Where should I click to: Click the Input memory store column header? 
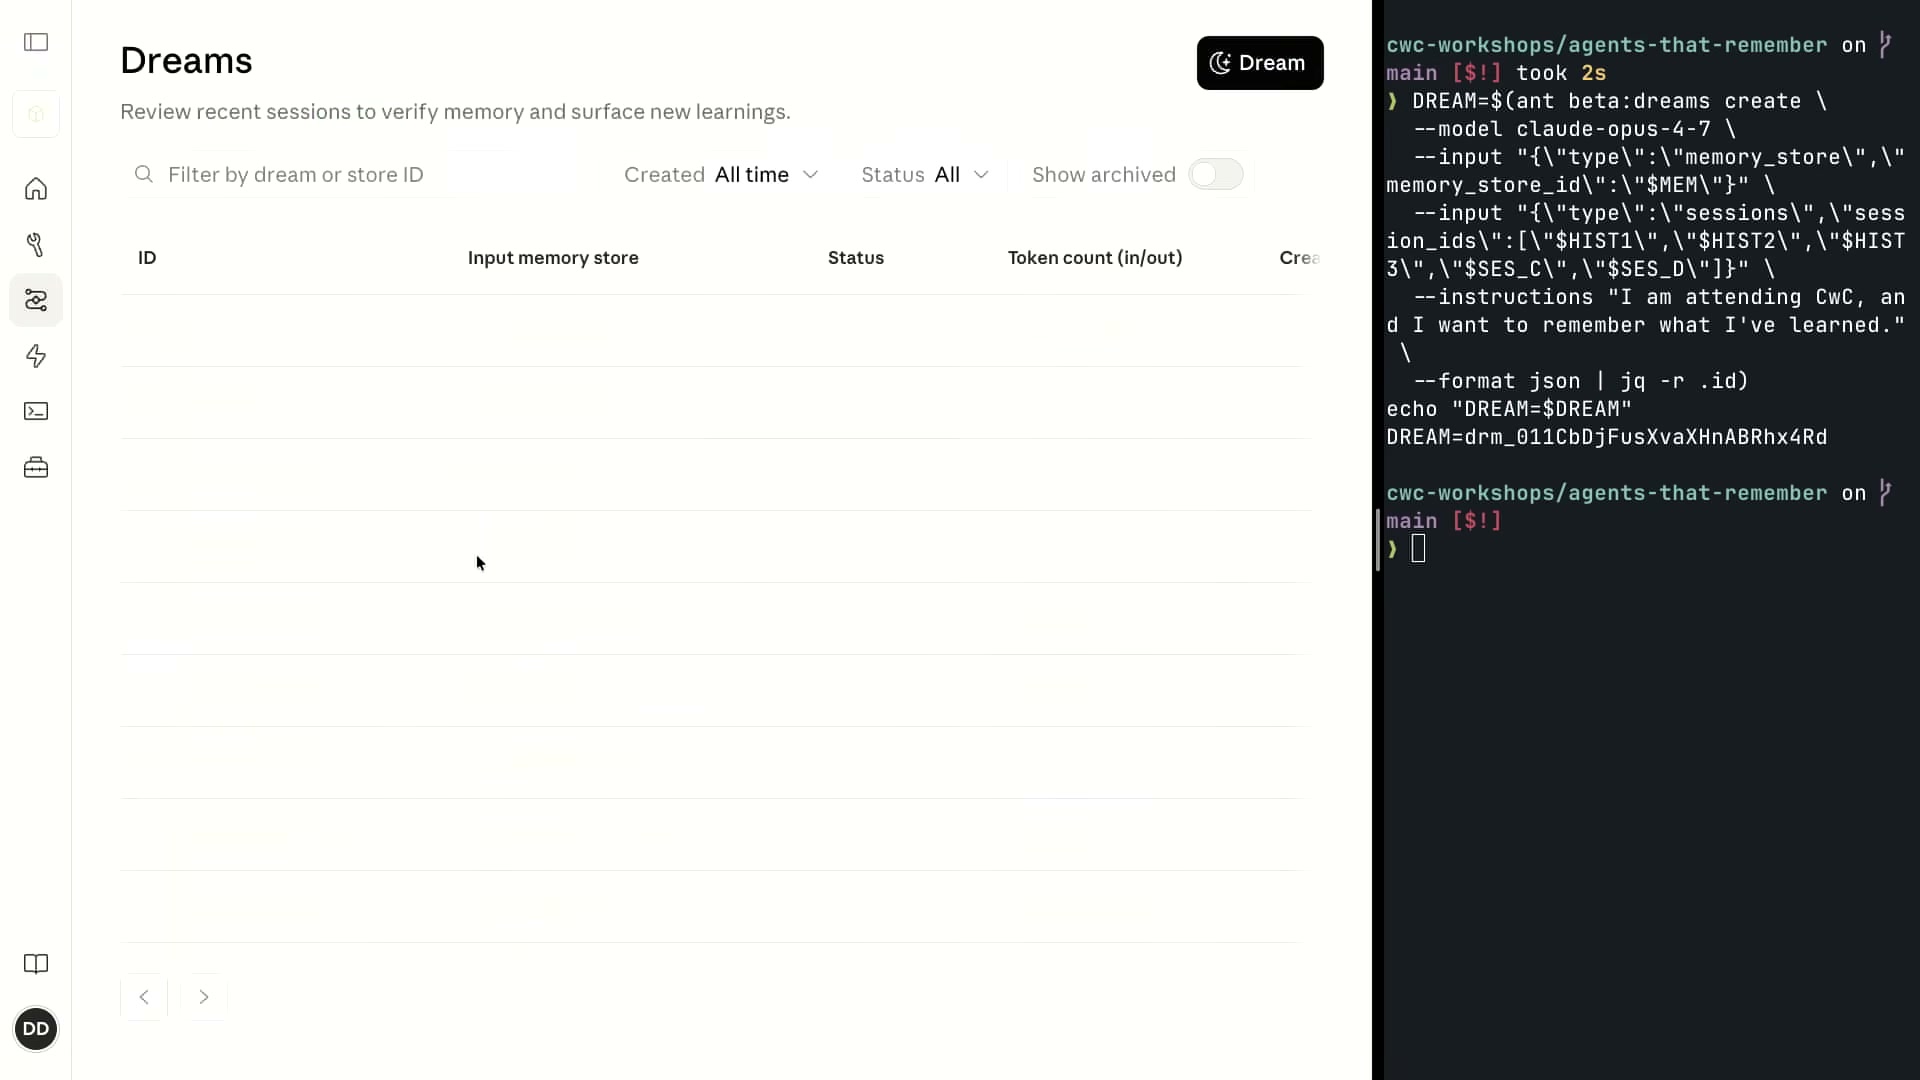tap(553, 258)
